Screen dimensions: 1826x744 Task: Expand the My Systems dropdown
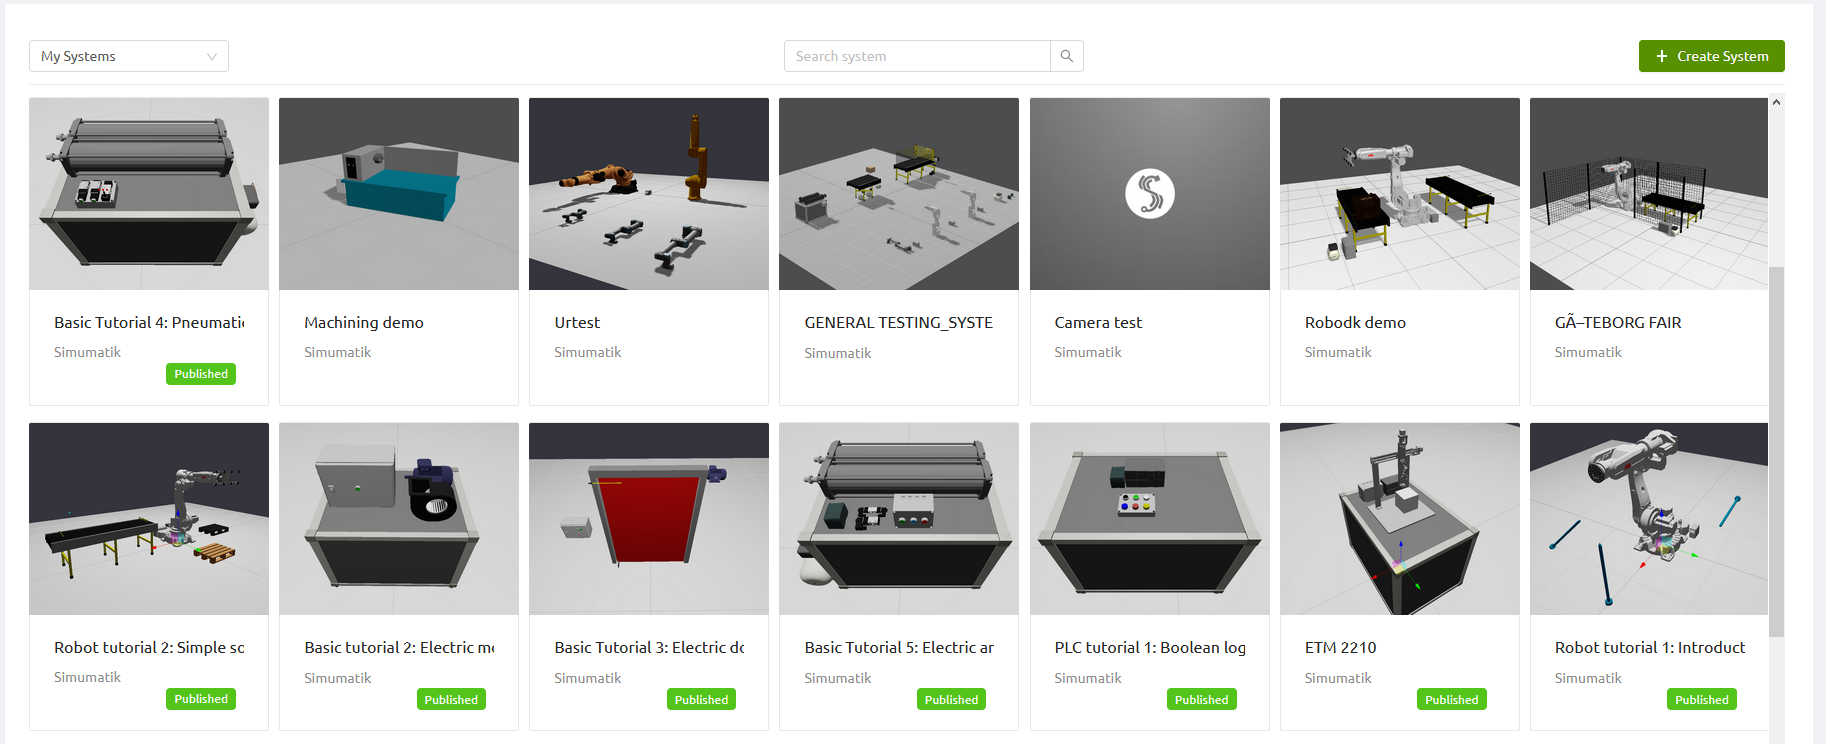pyautogui.click(x=128, y=56)
